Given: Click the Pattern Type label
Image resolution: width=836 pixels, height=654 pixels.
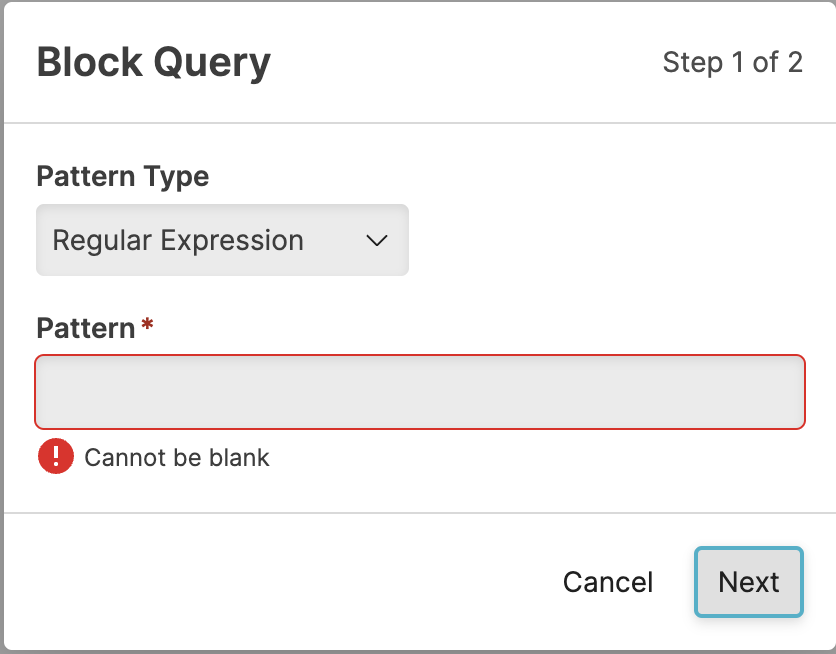Looking at the screenshot, I should (x=122, y=176).
